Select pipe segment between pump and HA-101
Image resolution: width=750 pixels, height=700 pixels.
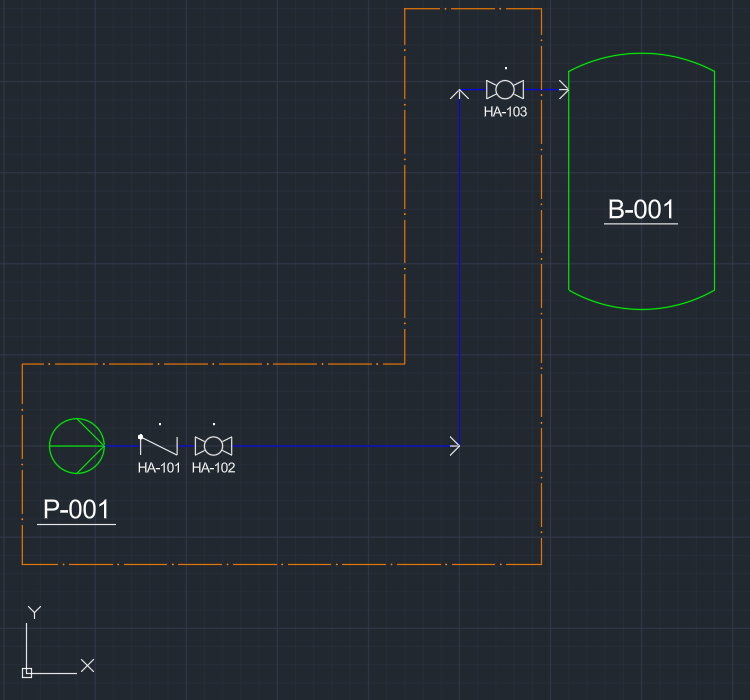coord(121,445)
